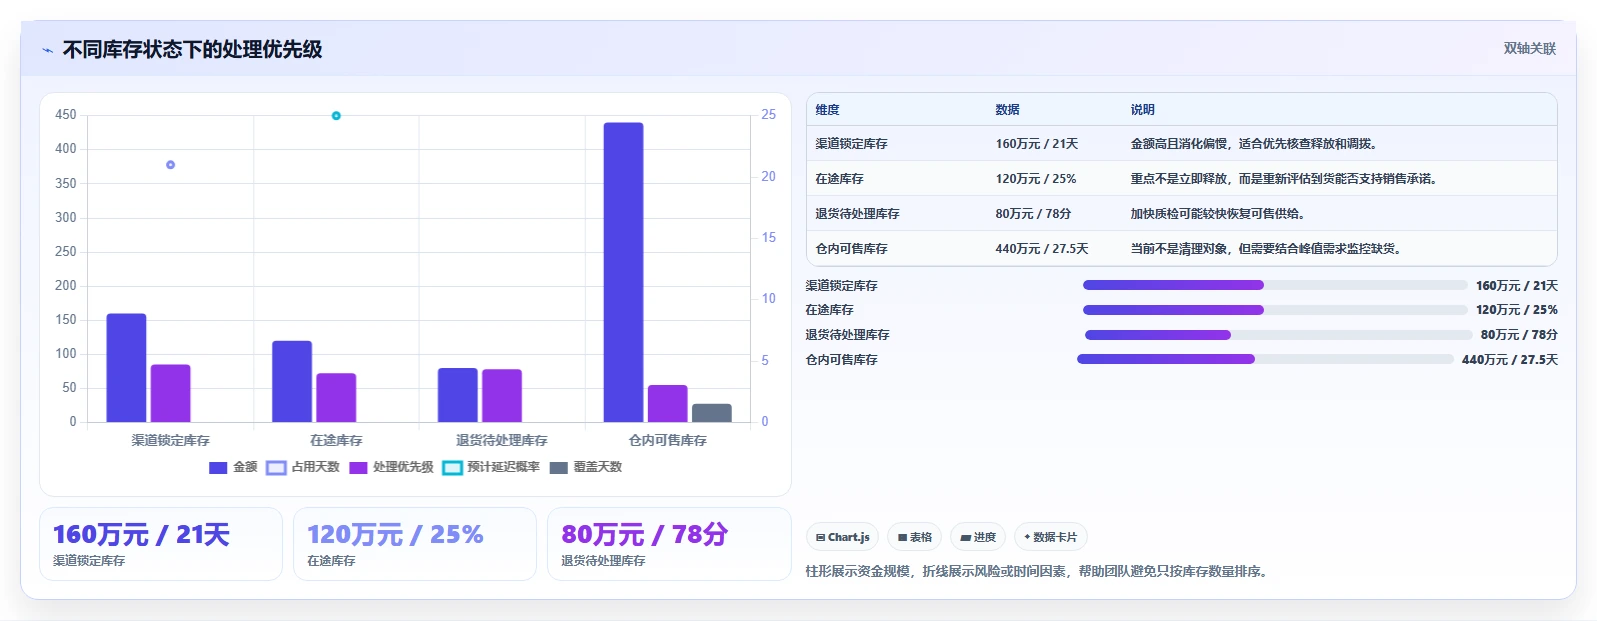The image size is (1597, 621).
Task: Toggle the 处理优先级 legend item
Action: 391,467
